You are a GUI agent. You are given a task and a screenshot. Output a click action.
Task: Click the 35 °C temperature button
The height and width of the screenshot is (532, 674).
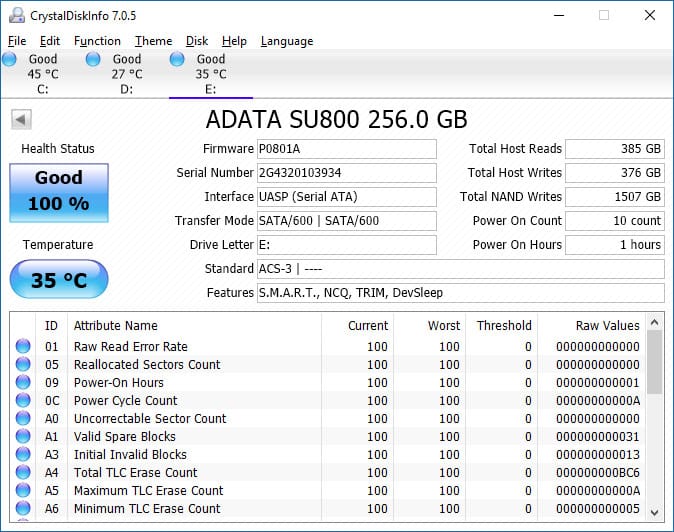[59, 279]
